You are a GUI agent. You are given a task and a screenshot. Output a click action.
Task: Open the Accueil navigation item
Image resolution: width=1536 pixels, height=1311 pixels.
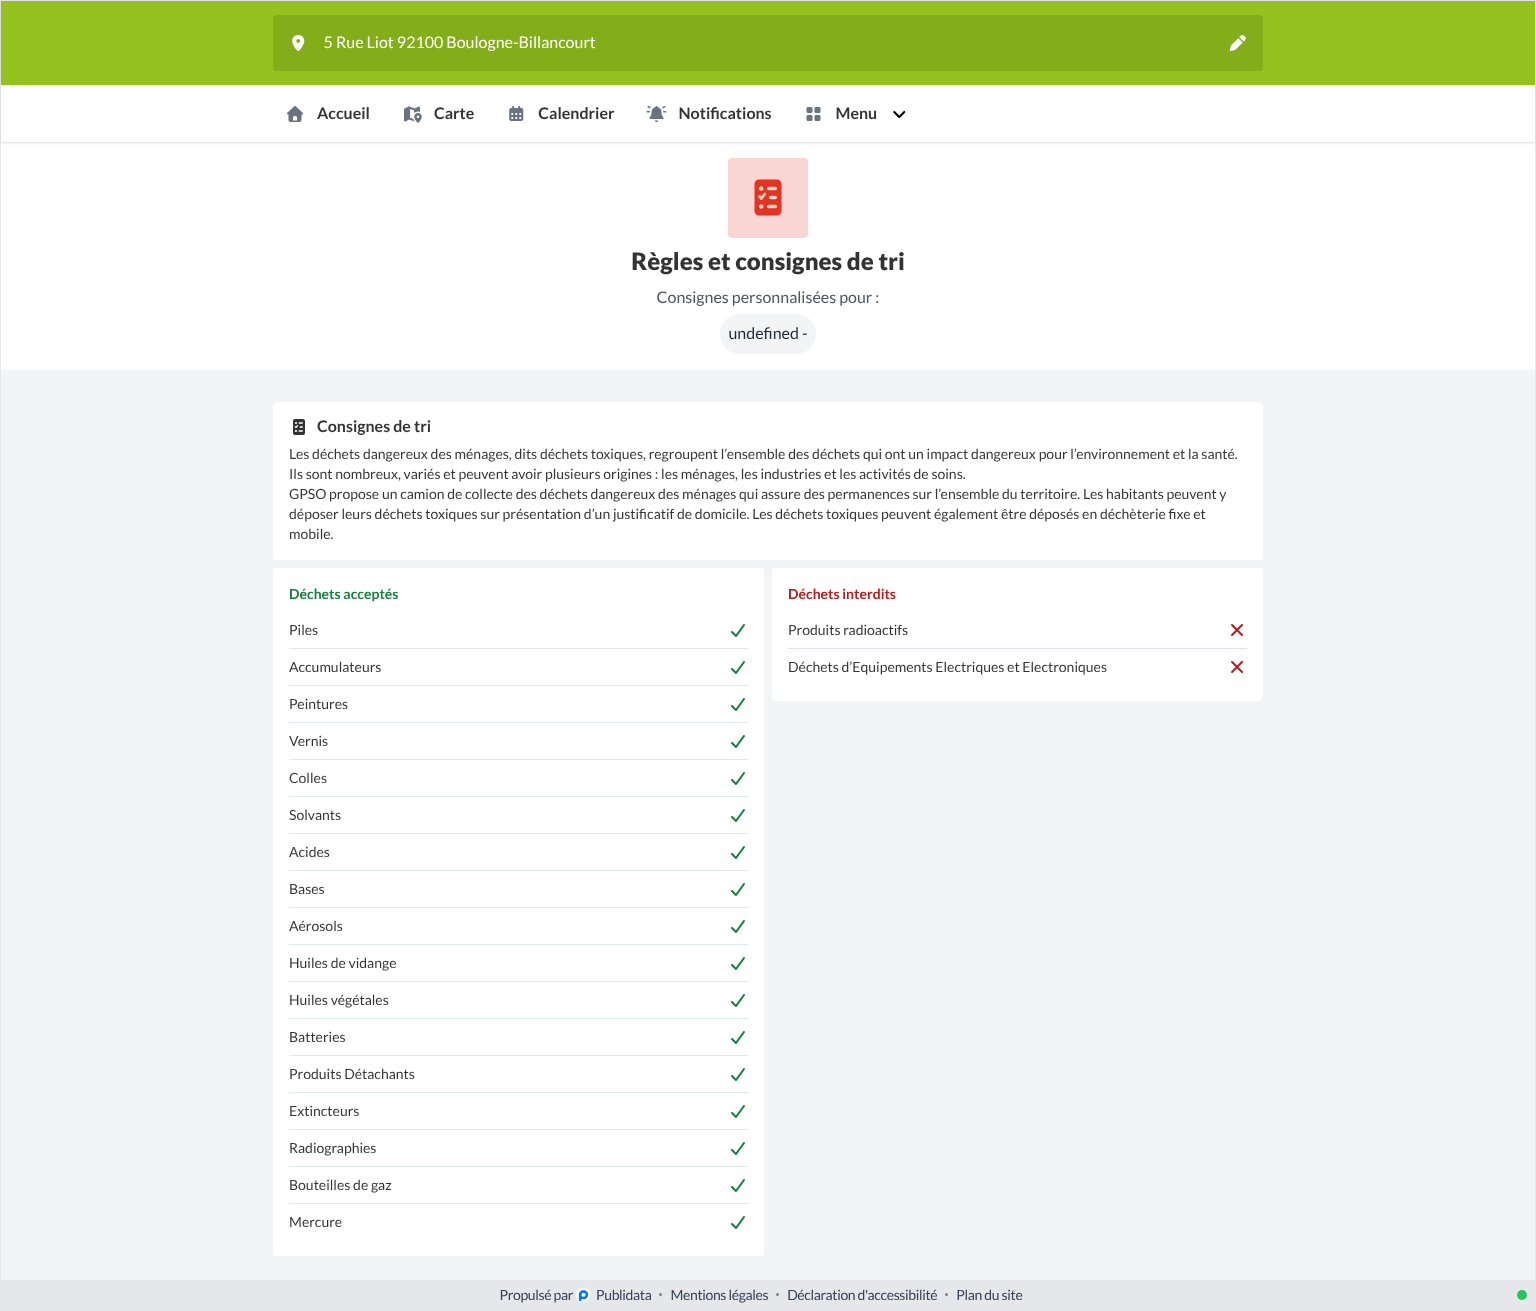point(328,114)
